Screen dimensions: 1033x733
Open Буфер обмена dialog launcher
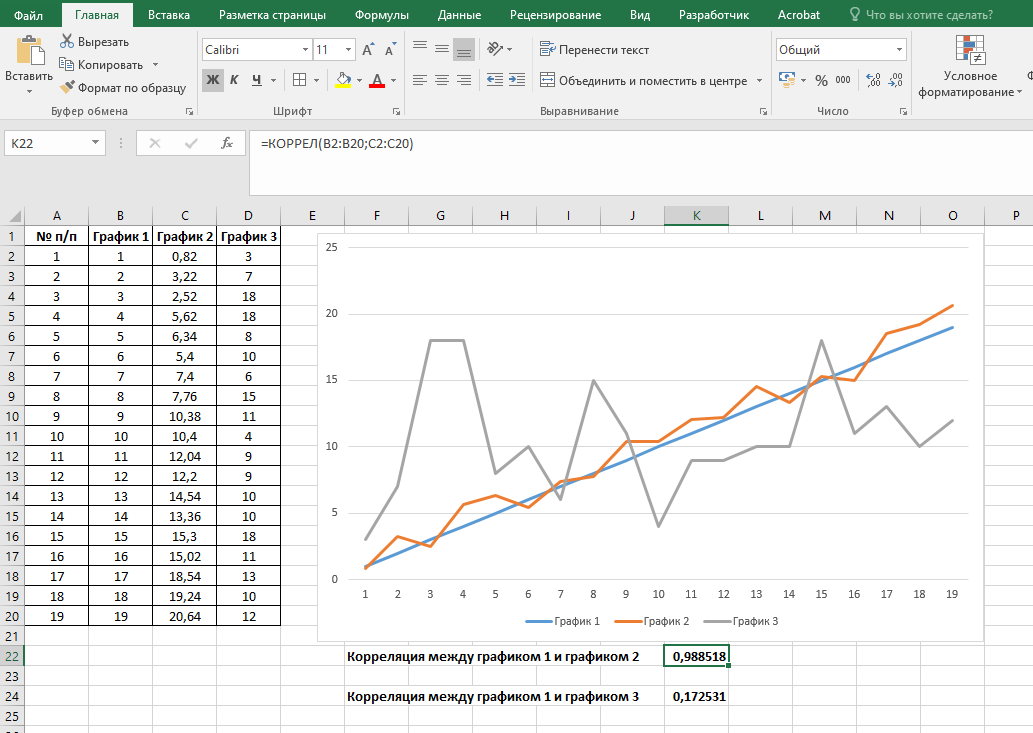point(190,112)
